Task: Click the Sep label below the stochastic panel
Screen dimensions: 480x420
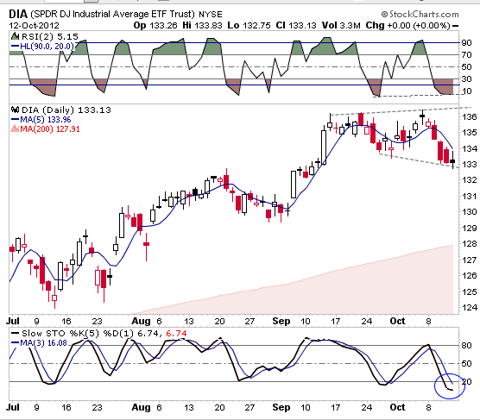Action: 281,407
